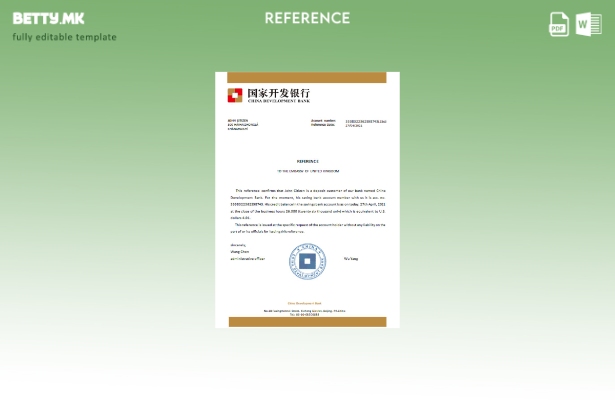Click the gold bar at document bottom
Viewport: 615px width, 400px height.
(307, 322)
